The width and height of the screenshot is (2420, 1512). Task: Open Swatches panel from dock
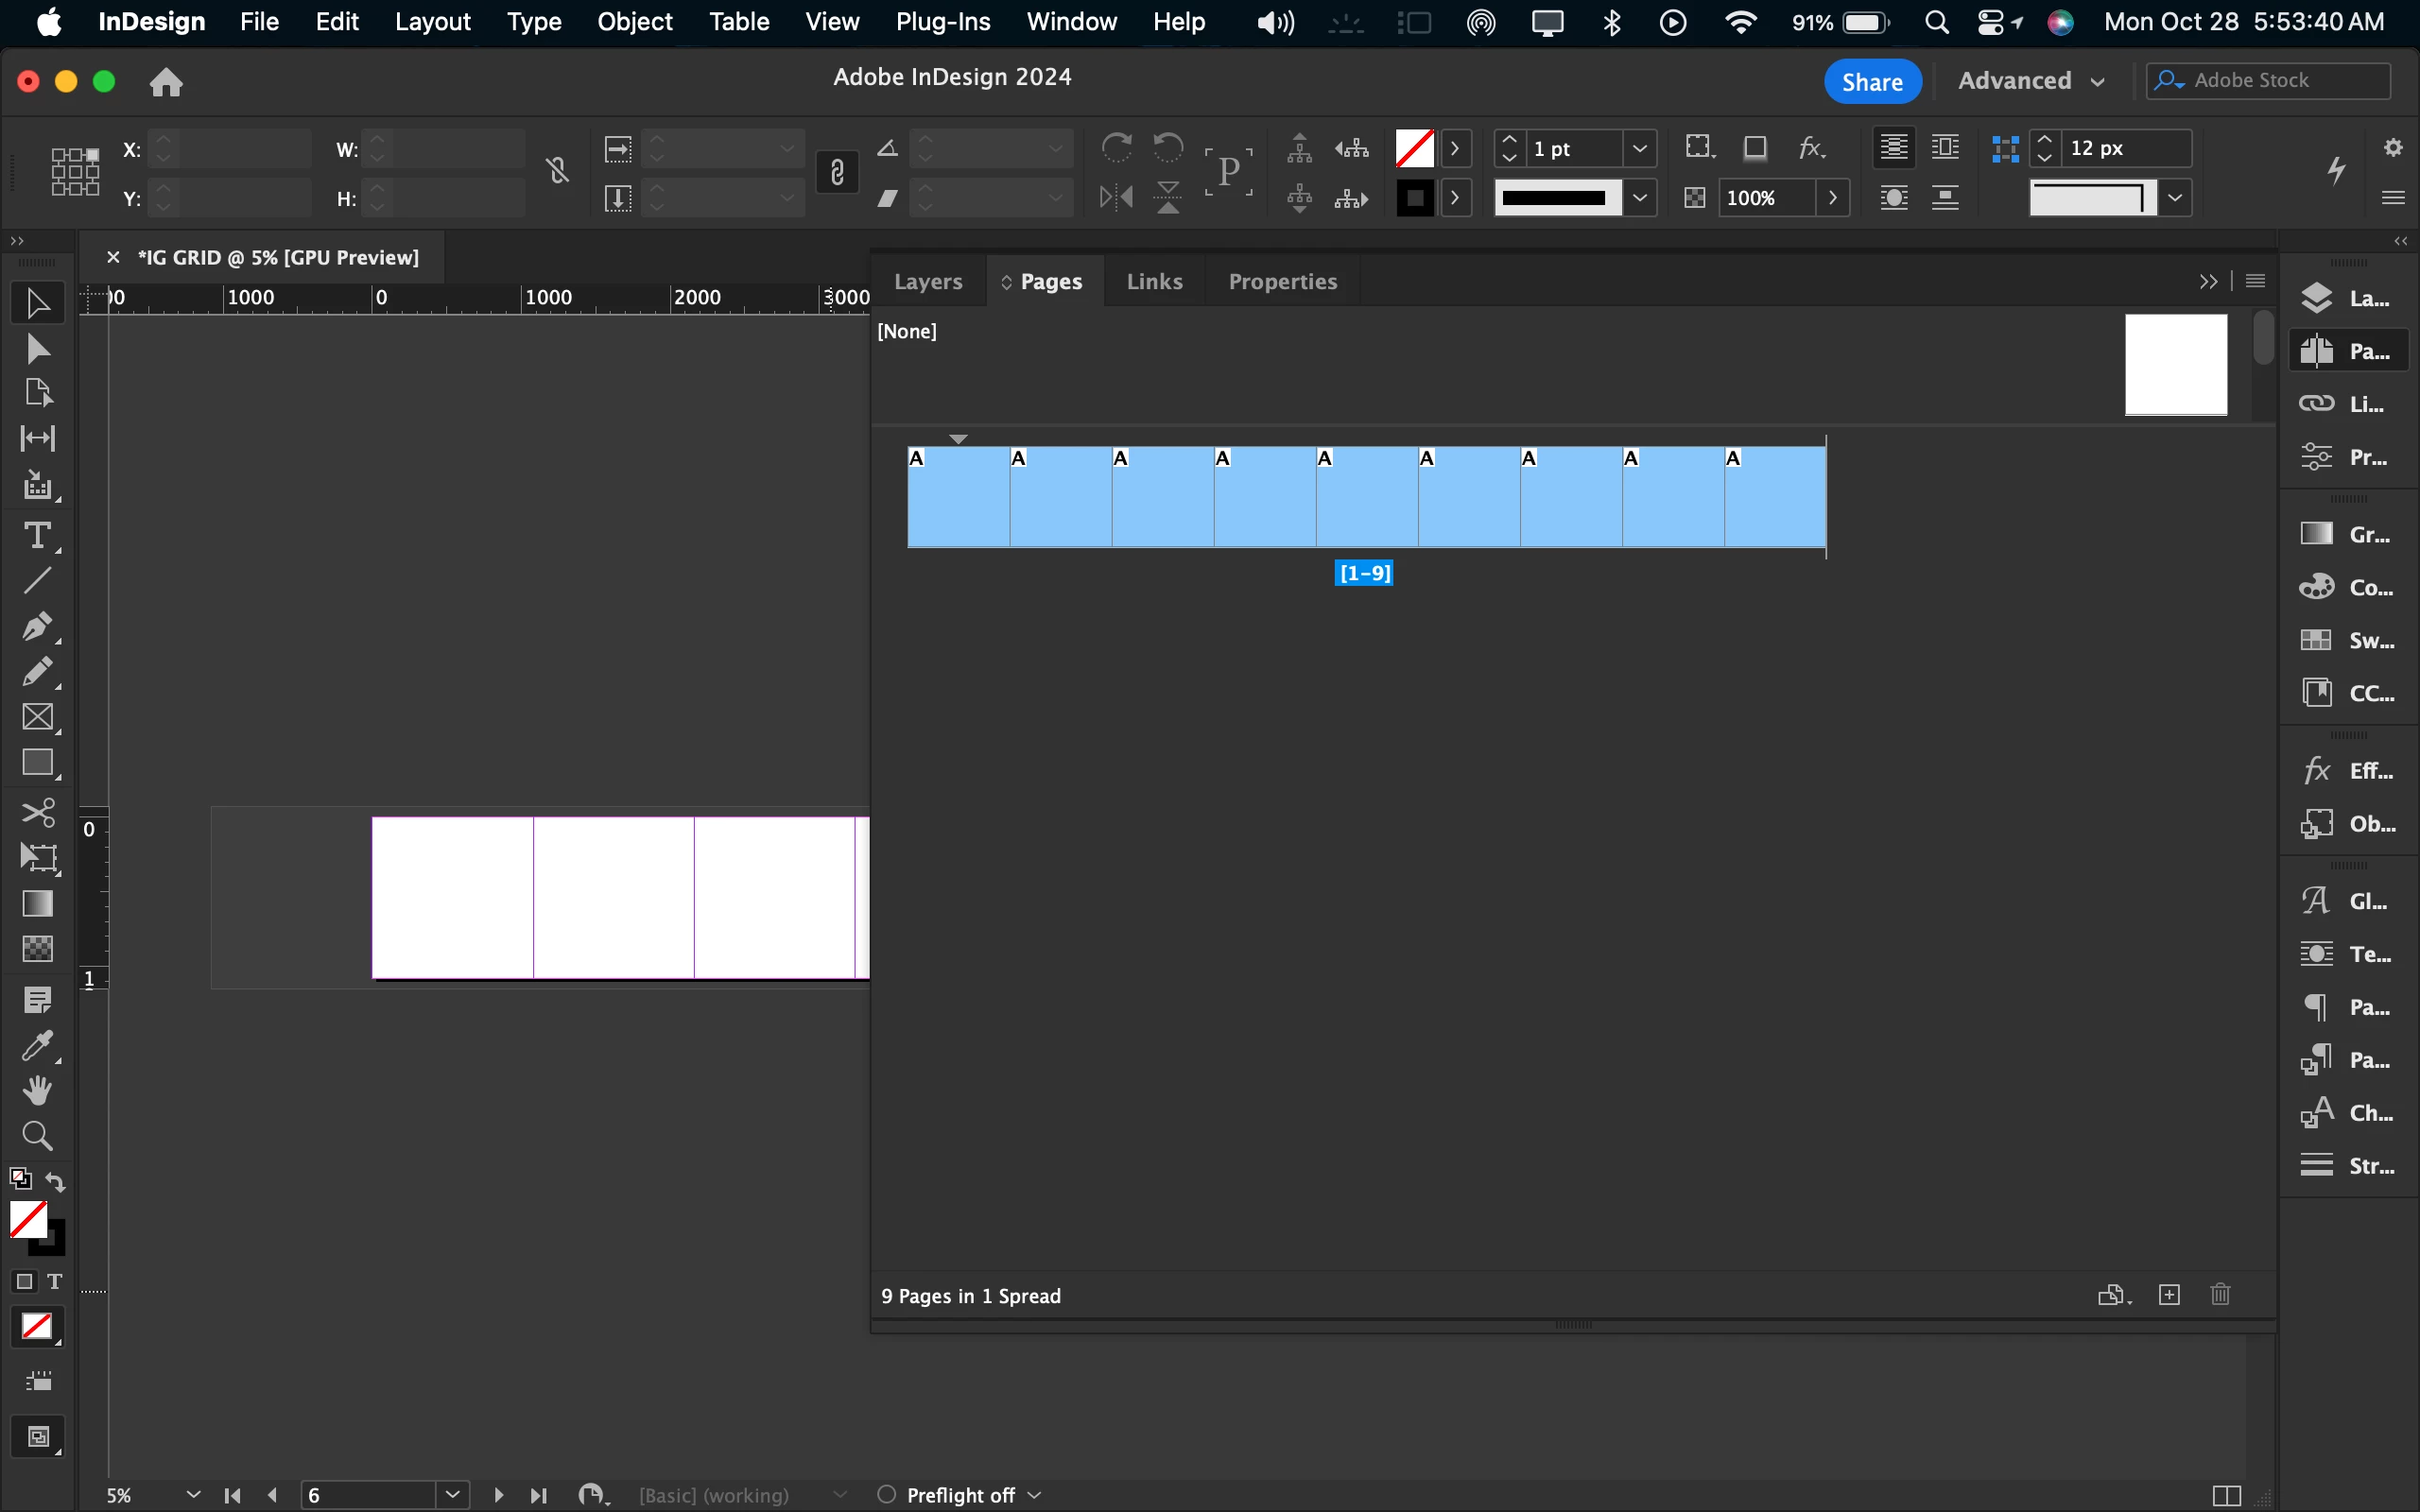click(x=2348, y=640)
